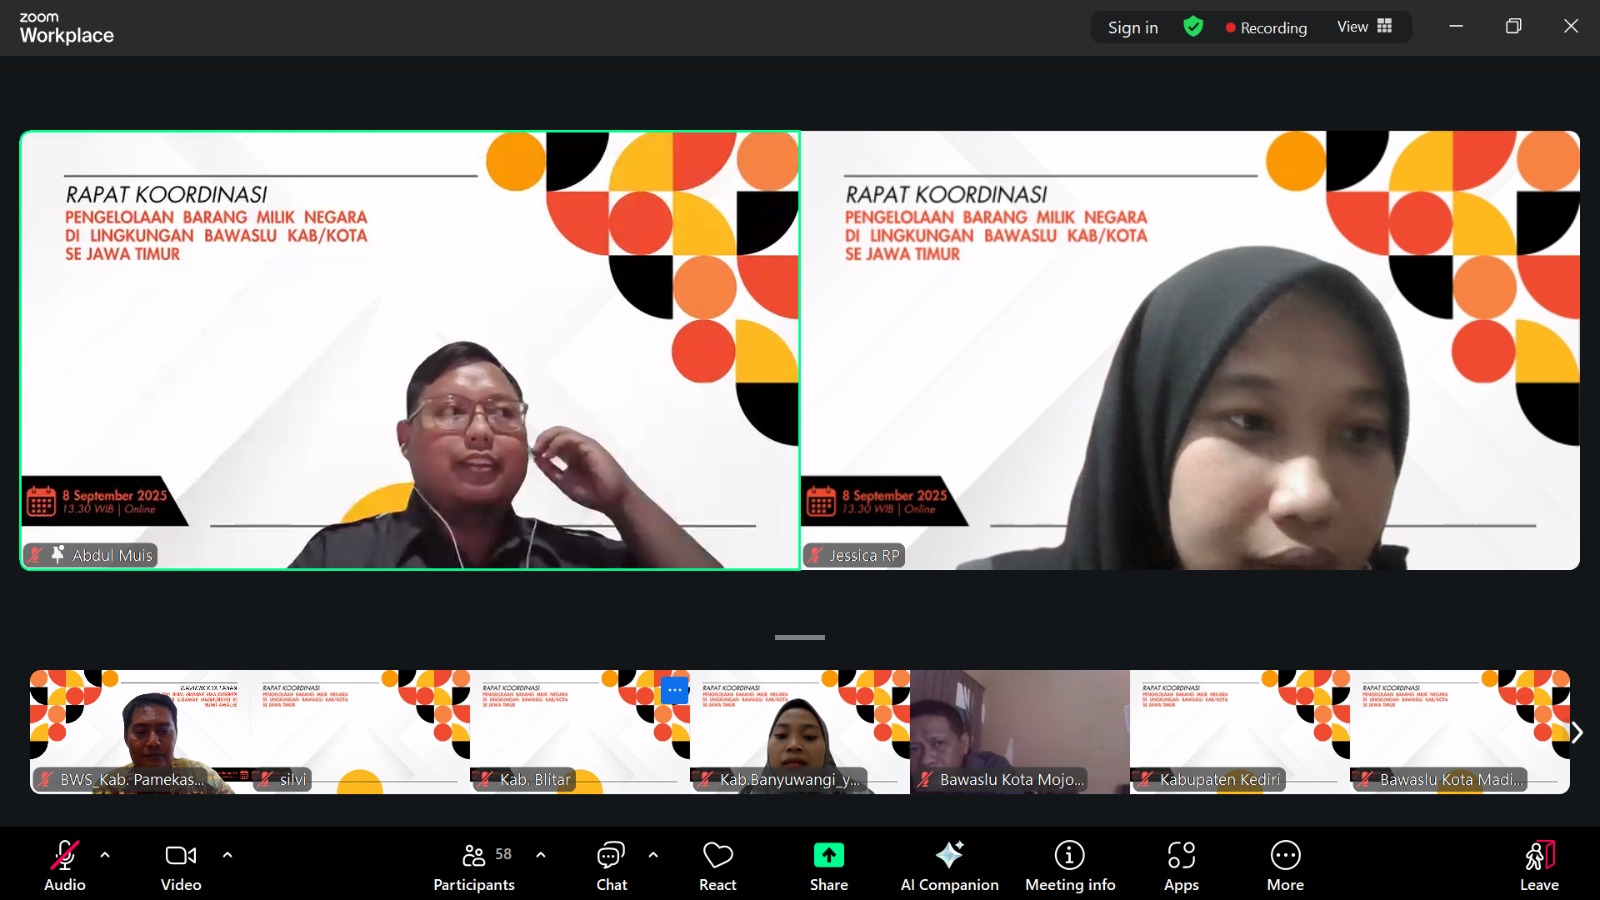This screenshot has height=900, width=1600.
Task: Select the Bawaslu Kota Mojo participant thumbnail
Action: (1019, 731)
